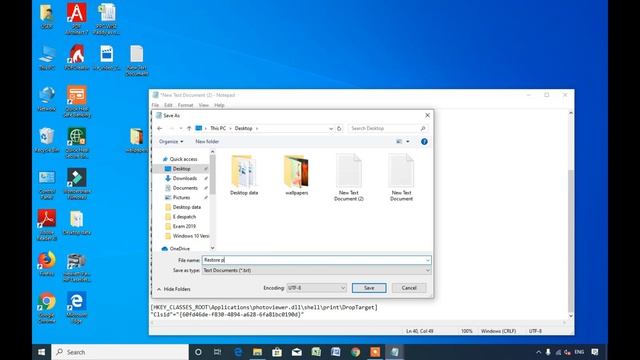Image resolution: width=640 pixels, height=360 pixels.
Task: Open Excel from taskbar
Action: pyautogui.click(x=316, y=352)
